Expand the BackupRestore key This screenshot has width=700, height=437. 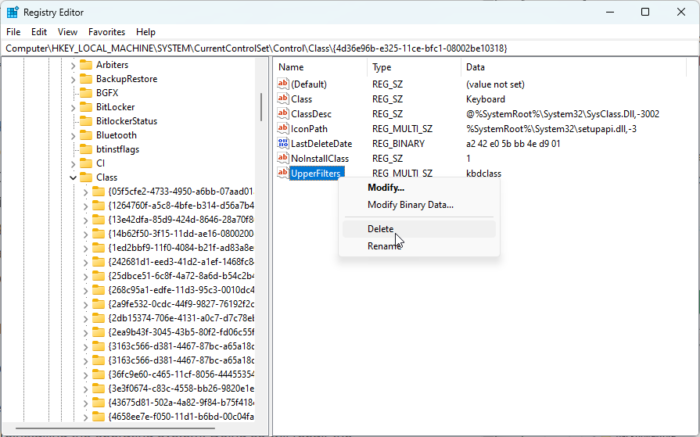(x=73, y=79)
